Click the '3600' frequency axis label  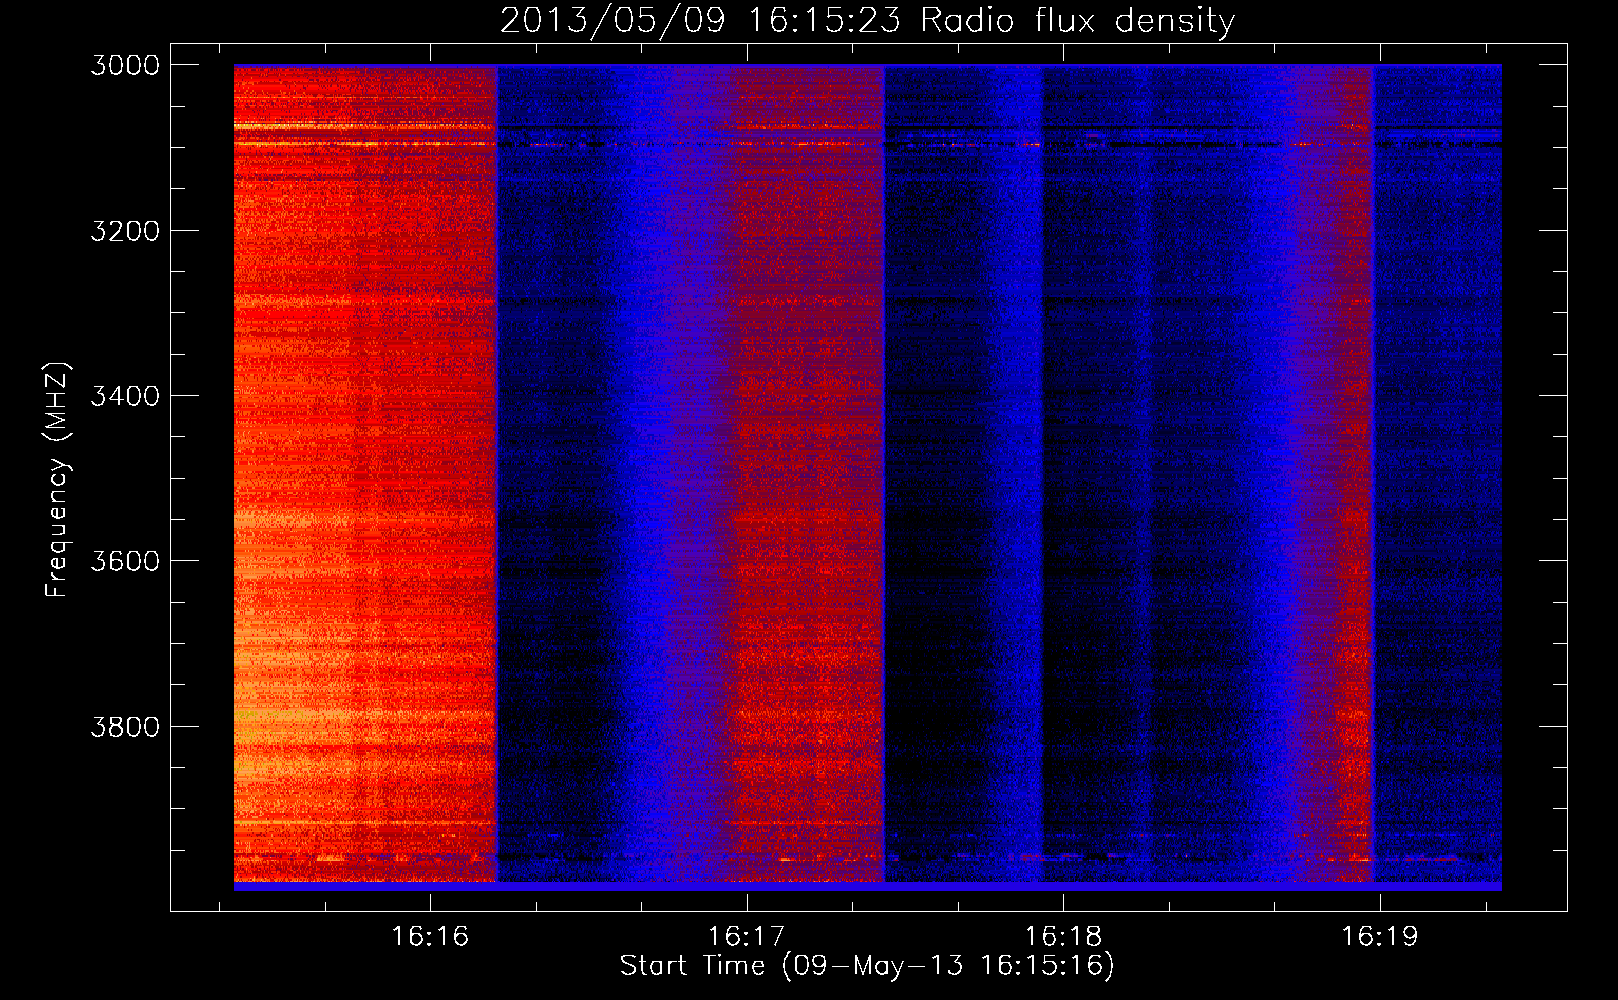tap(125, 561)
